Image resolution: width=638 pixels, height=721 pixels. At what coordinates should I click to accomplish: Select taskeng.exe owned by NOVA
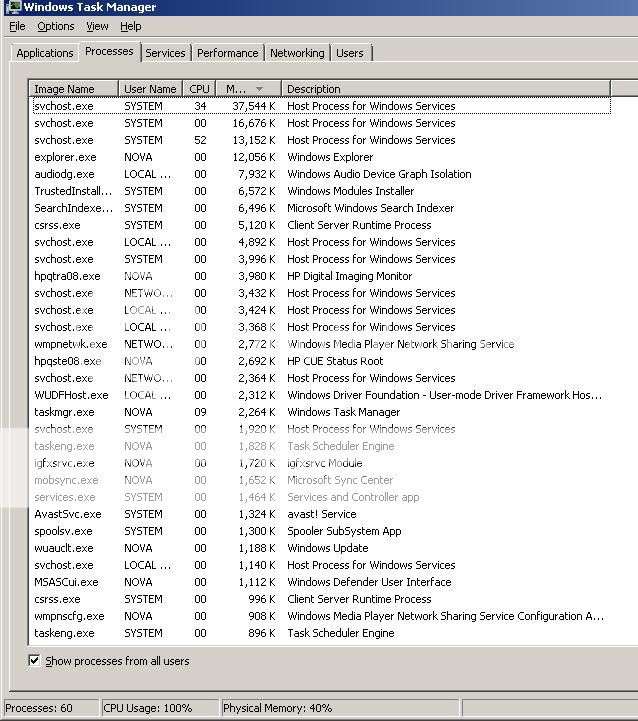pyautogui.click(x=322, y=446)
